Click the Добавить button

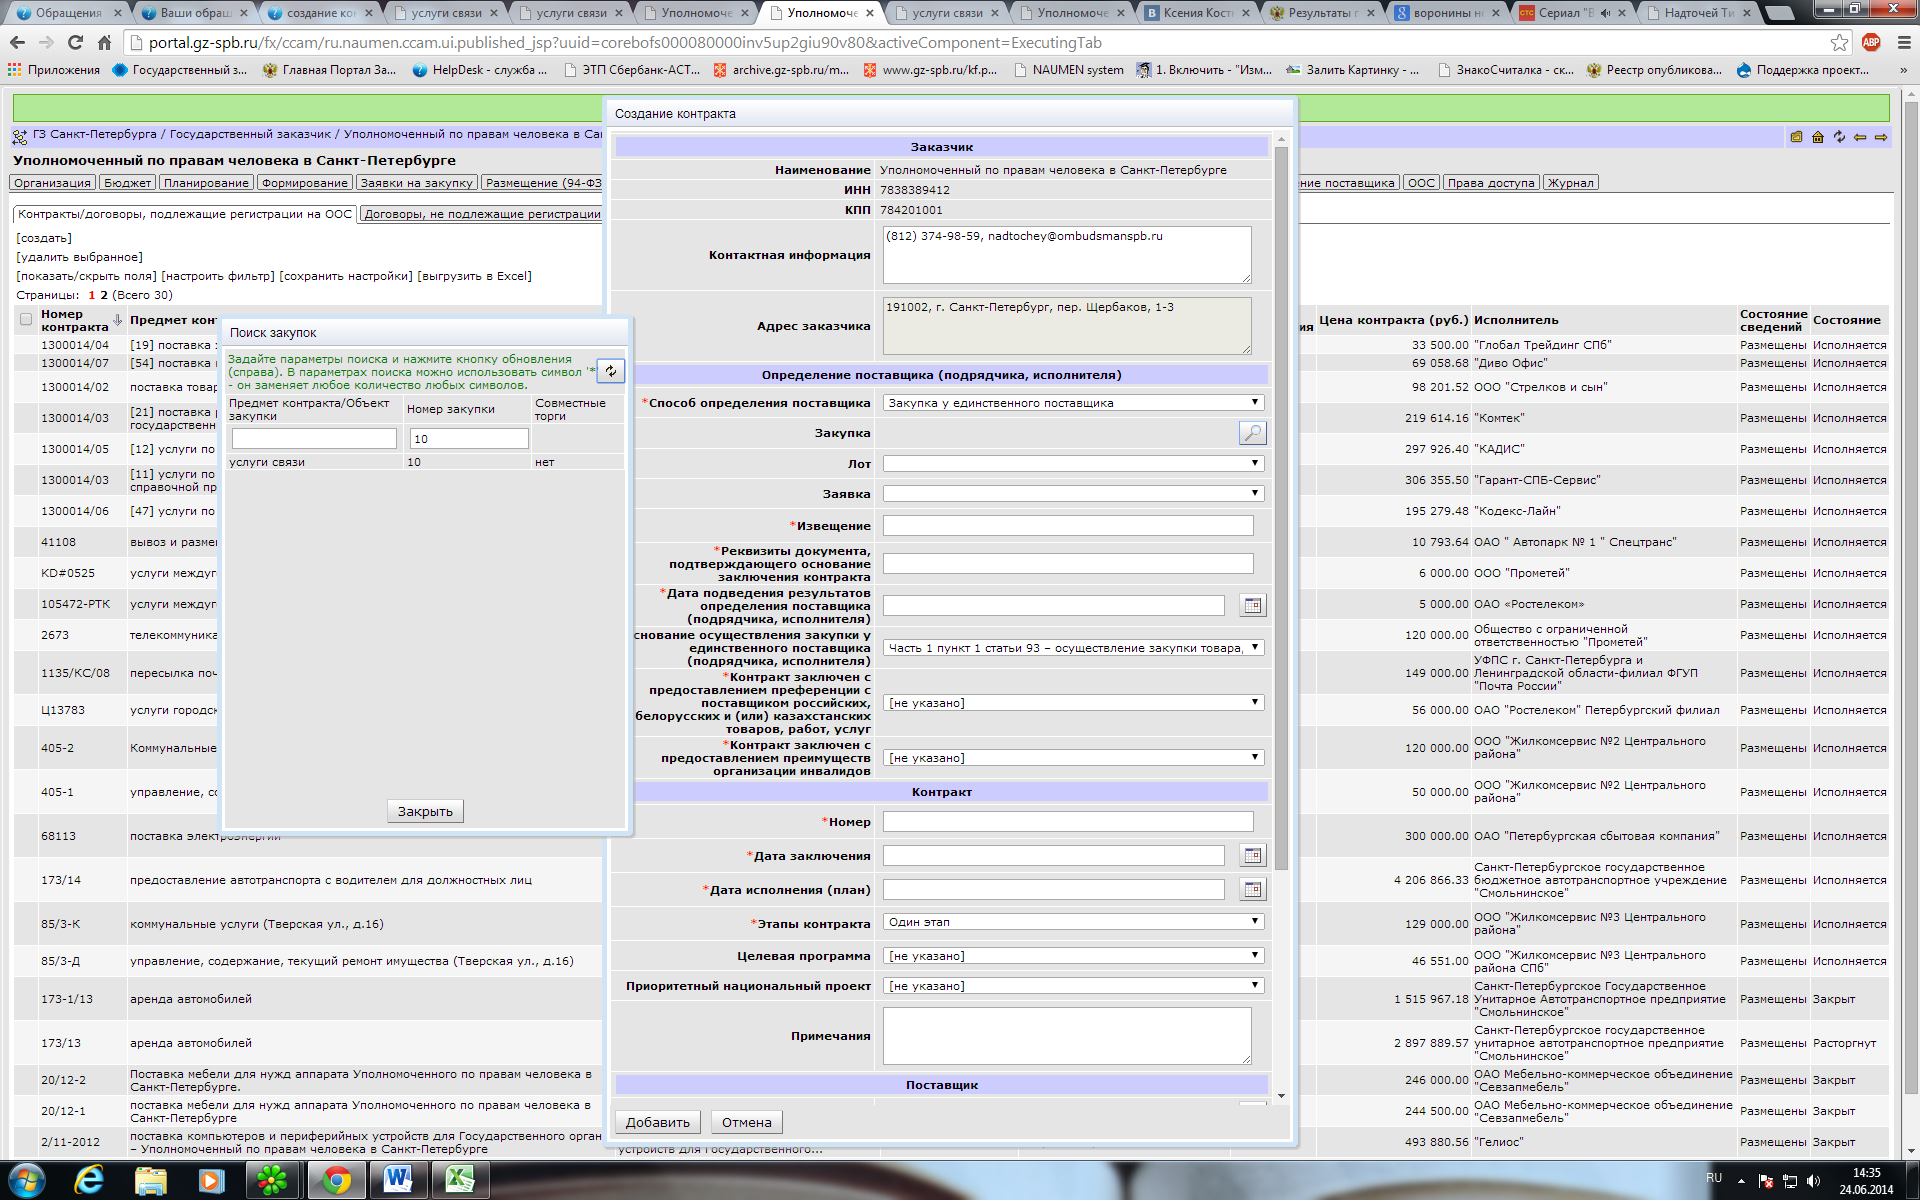pyautogui.click(x=658, y=1122)
